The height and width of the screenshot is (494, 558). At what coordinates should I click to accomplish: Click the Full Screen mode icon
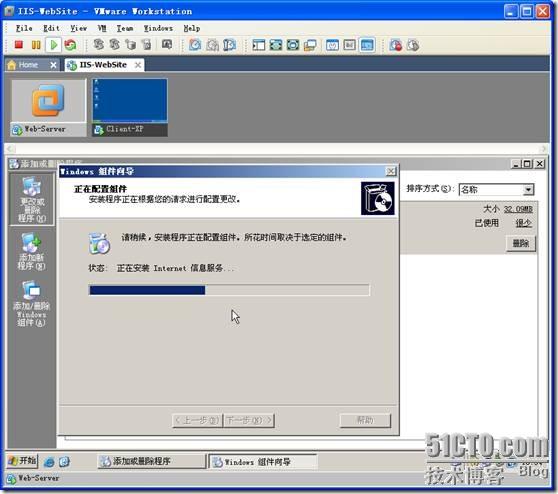pyautogui.click(x=276, y=45)
